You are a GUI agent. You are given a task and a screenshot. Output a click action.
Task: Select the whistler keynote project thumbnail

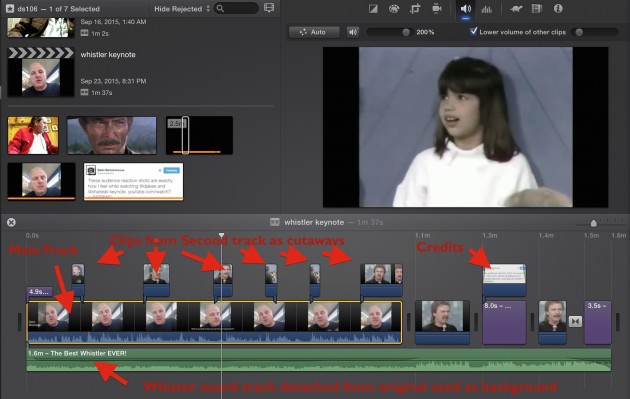[x=41, y=72]
